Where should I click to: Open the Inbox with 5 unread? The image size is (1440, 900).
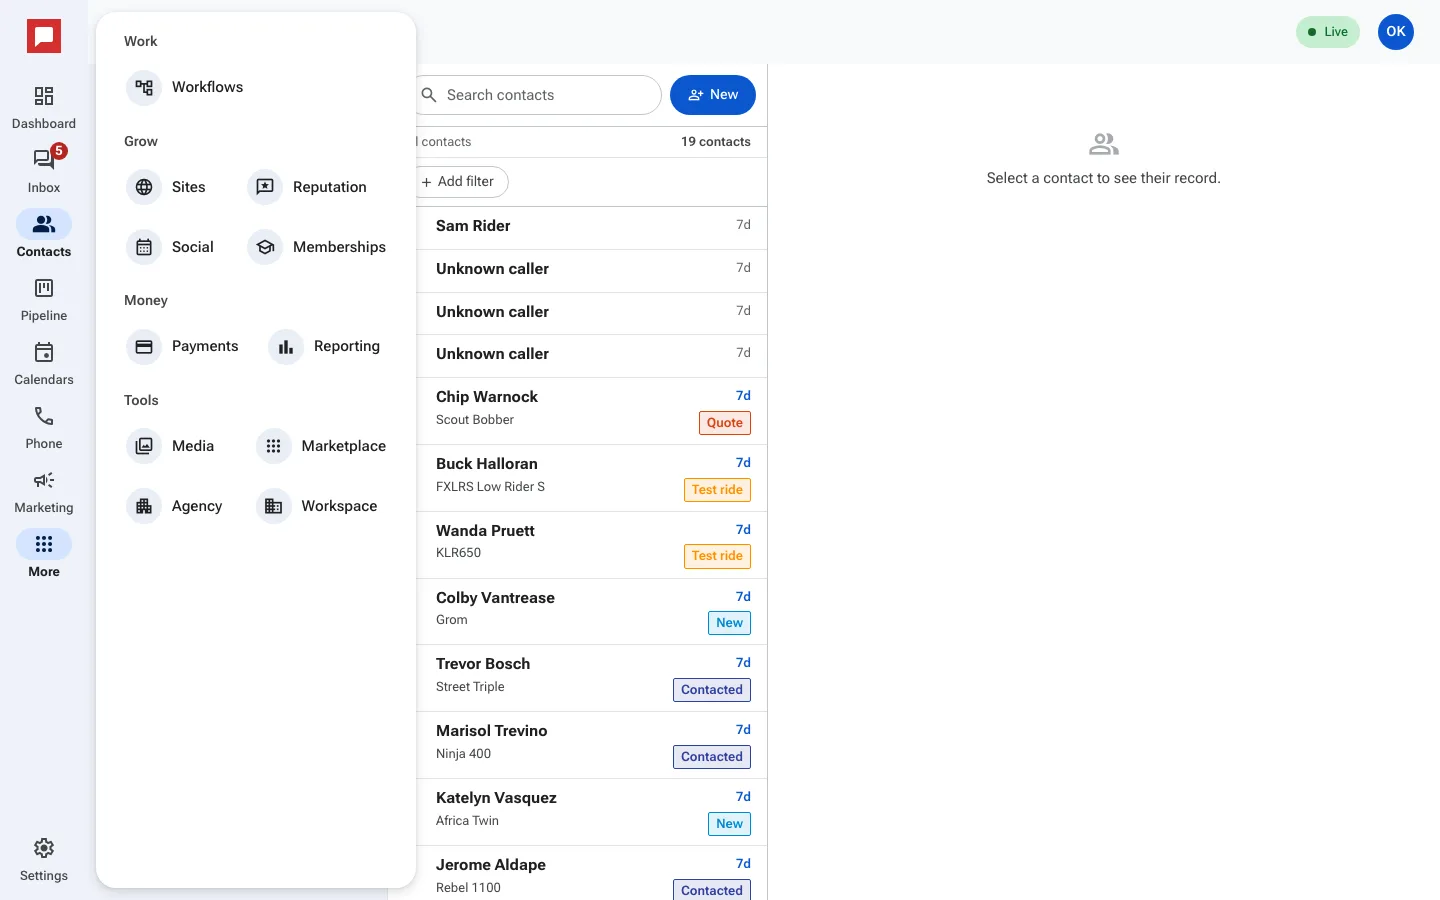pos(44,172)
